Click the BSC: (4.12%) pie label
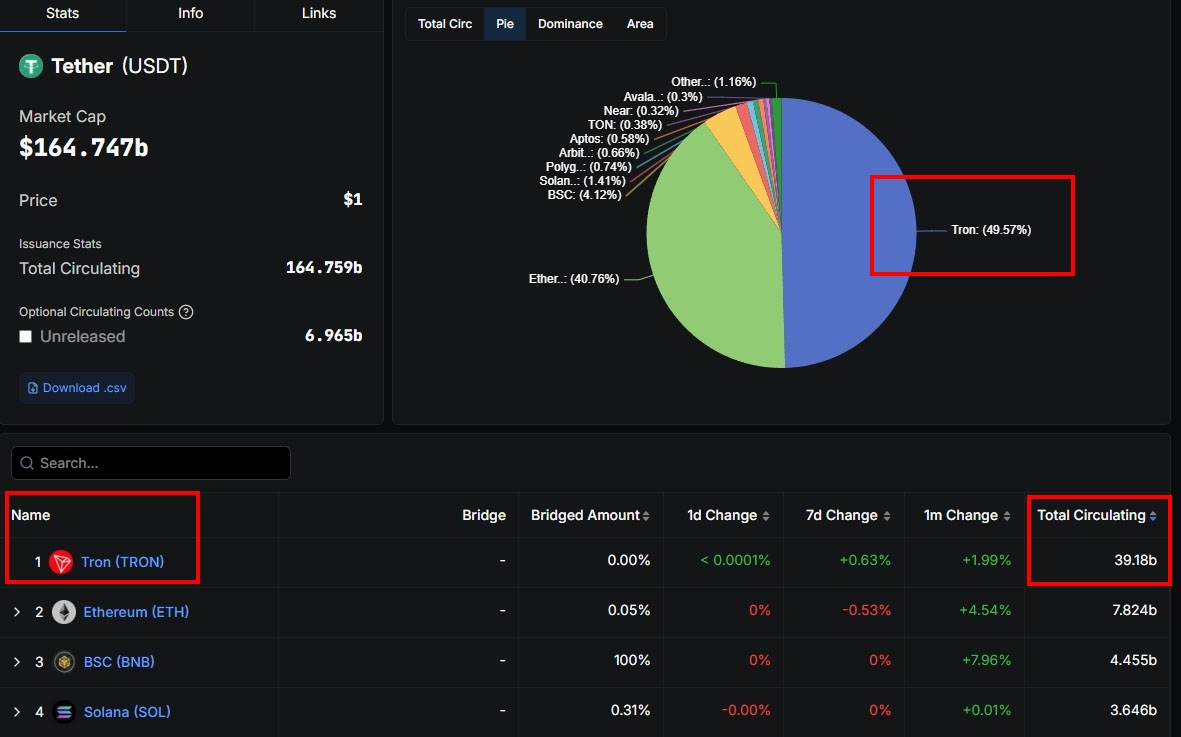 584,195
